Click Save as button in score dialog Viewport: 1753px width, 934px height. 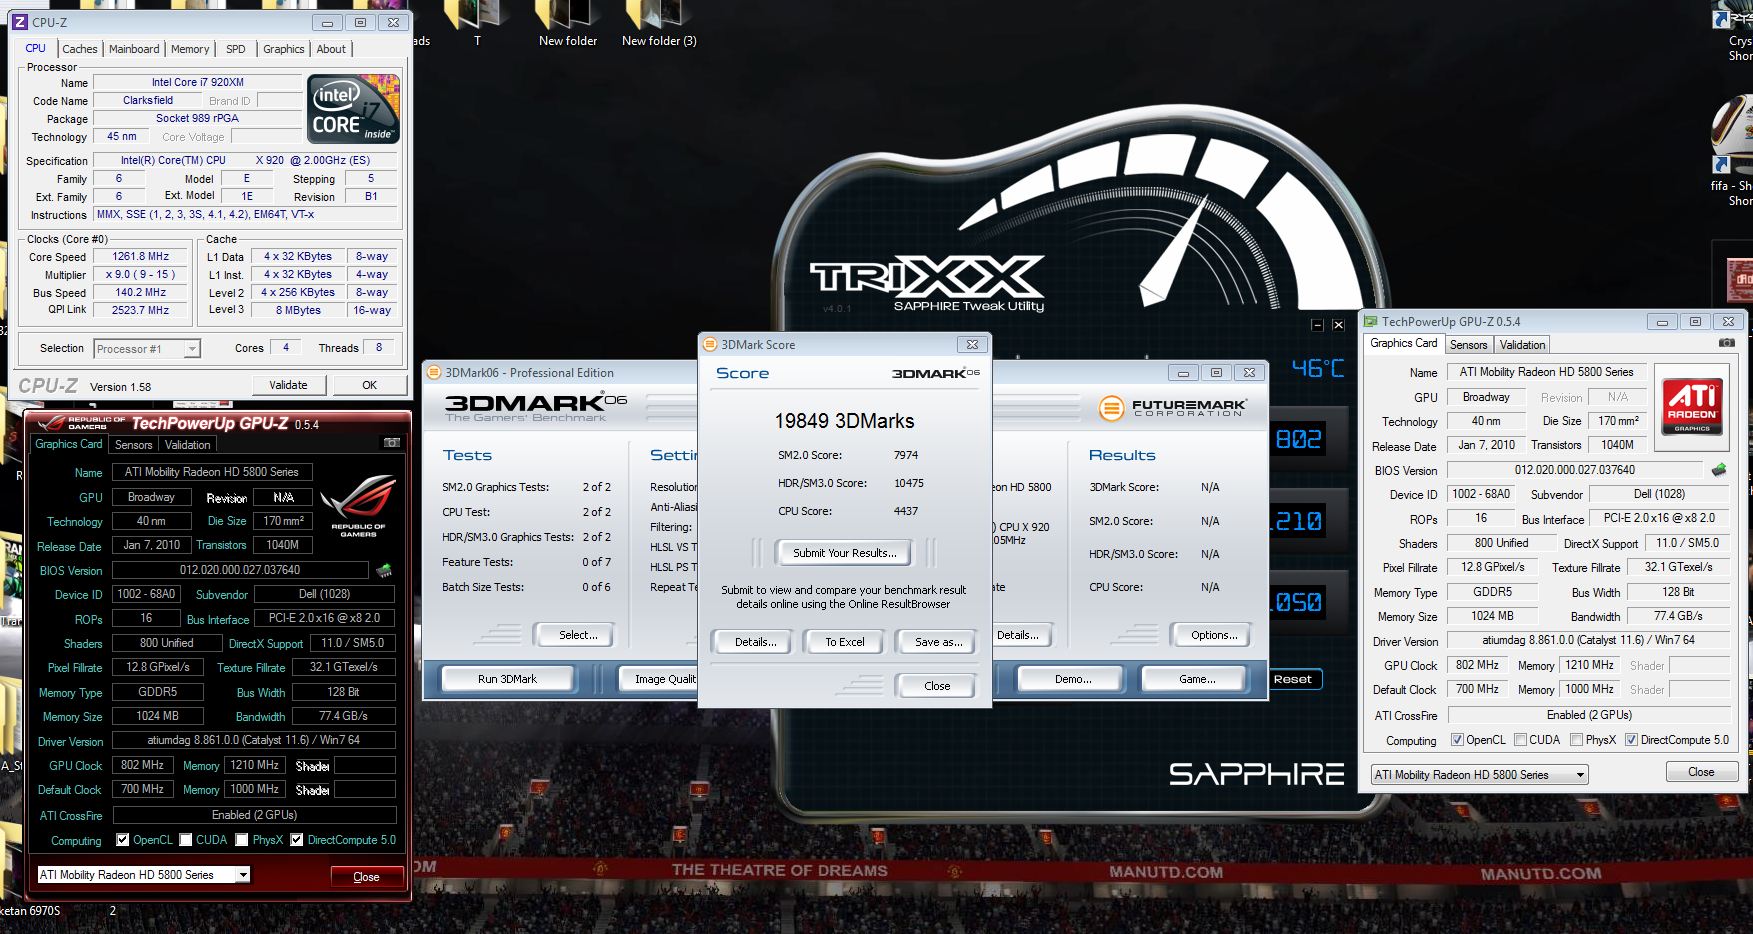click(x=938, y=642)
